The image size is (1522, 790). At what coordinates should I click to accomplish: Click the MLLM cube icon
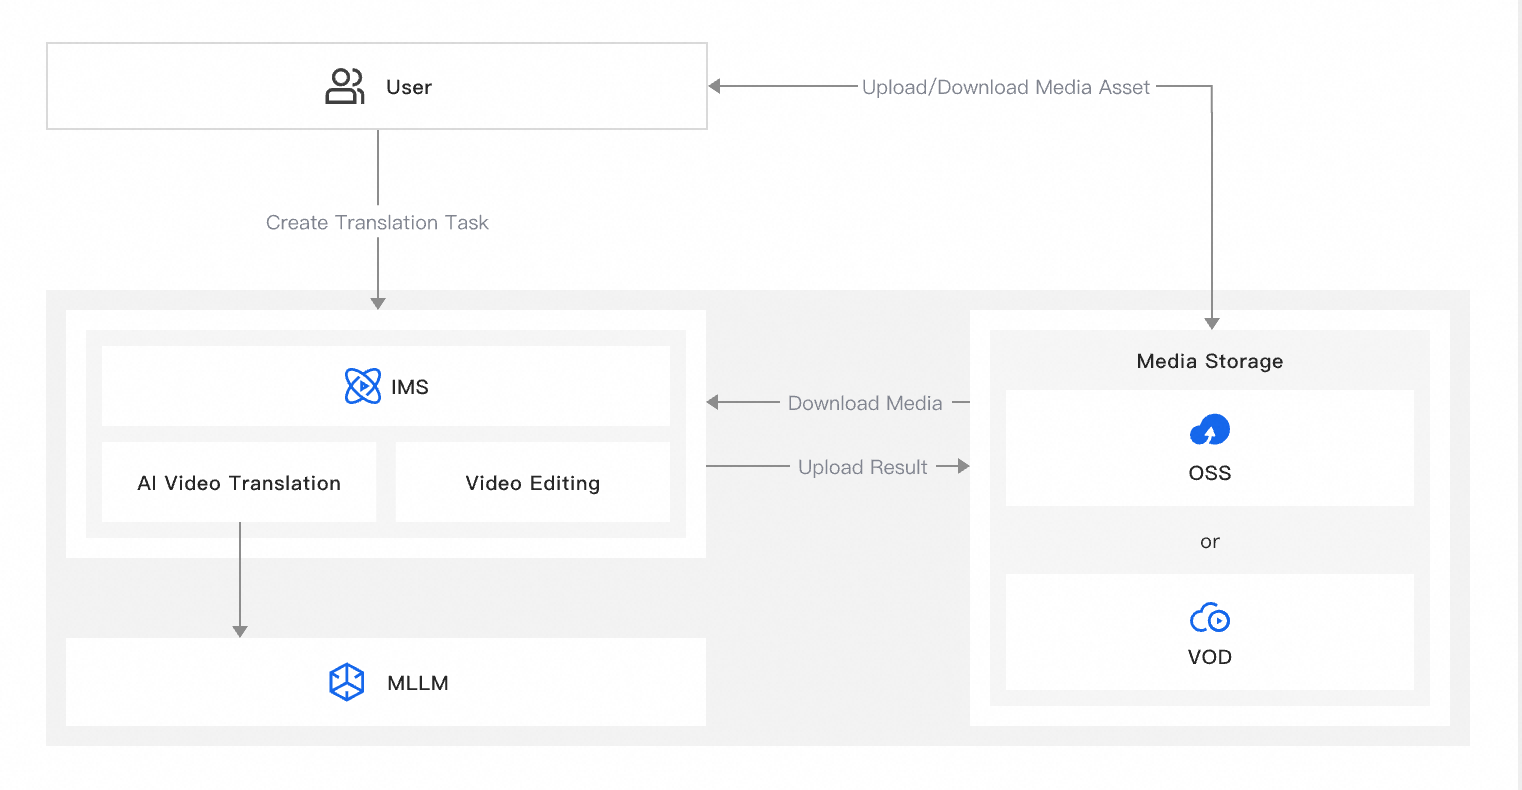click(x=347, y=682)
